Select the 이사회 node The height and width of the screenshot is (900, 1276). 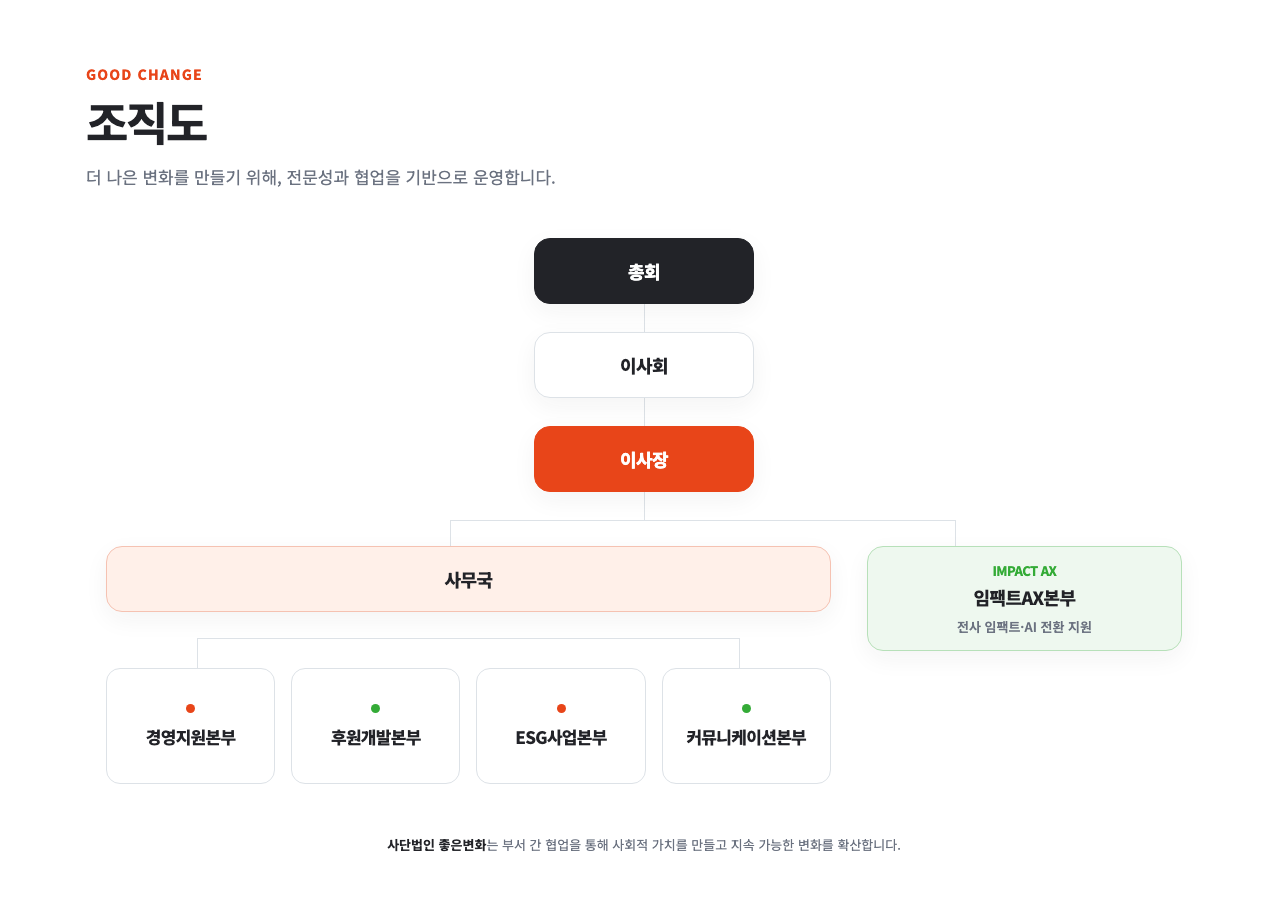643,365
